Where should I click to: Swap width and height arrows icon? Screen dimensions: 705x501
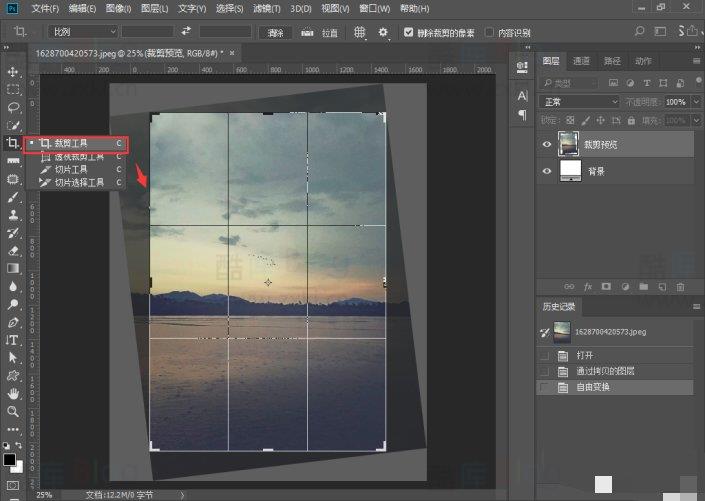click(186, 32)
